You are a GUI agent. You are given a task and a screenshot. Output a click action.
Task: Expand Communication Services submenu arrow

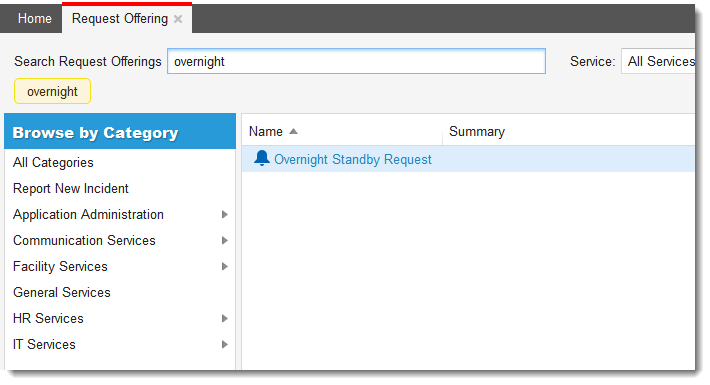pos(225,241)
